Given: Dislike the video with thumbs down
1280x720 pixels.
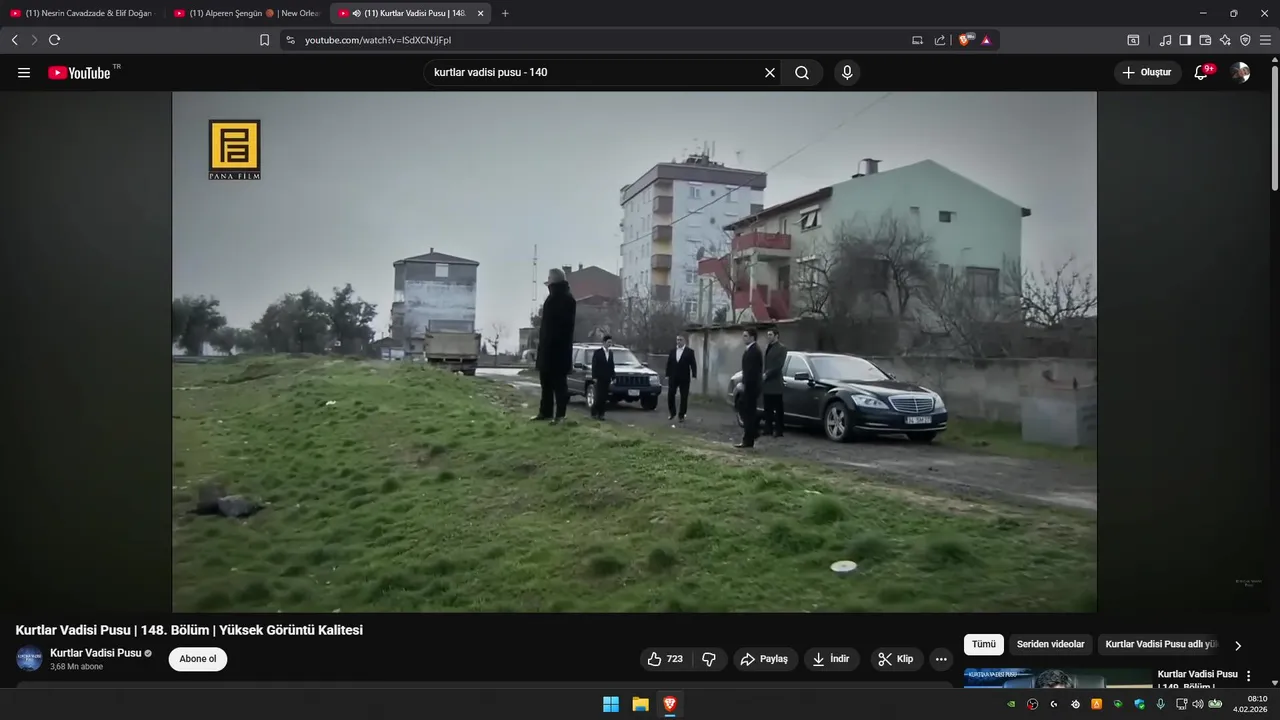Looking at the screenshot, I should (709, 659).
